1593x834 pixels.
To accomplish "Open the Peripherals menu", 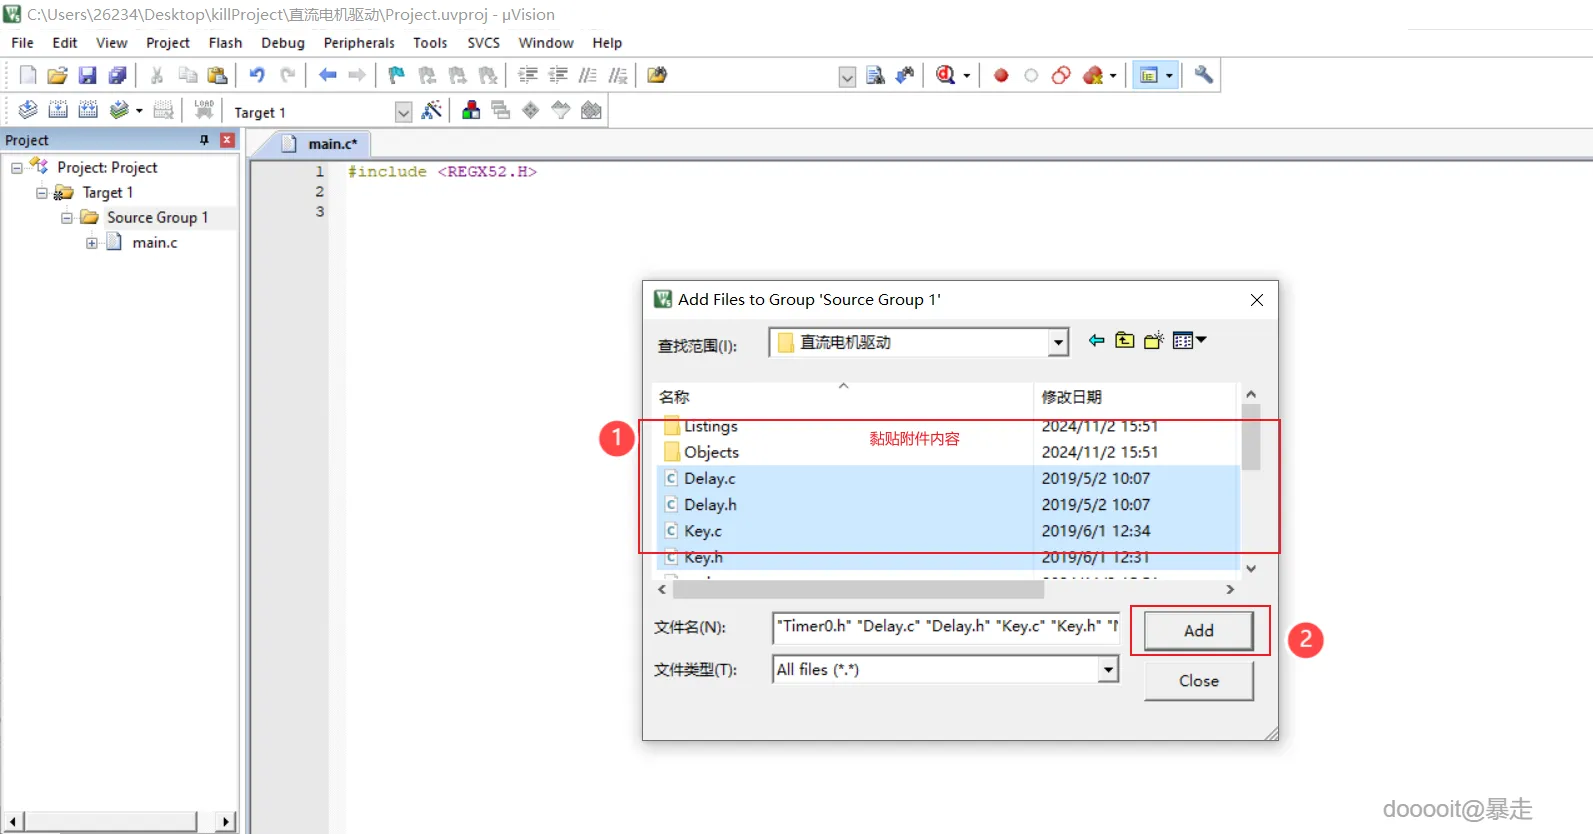I will point(359,43).
